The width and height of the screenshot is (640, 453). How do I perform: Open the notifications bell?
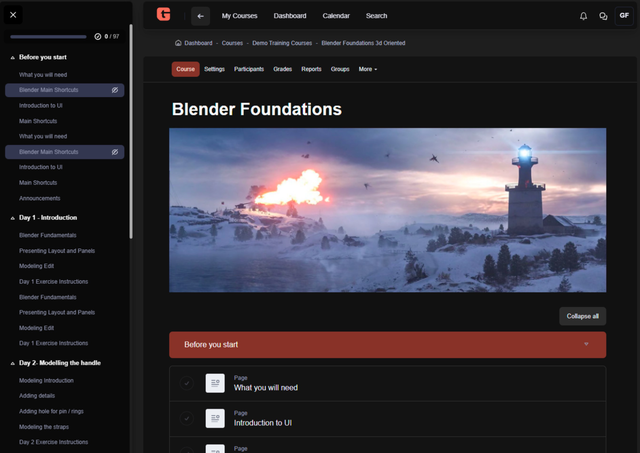point(584,16)
